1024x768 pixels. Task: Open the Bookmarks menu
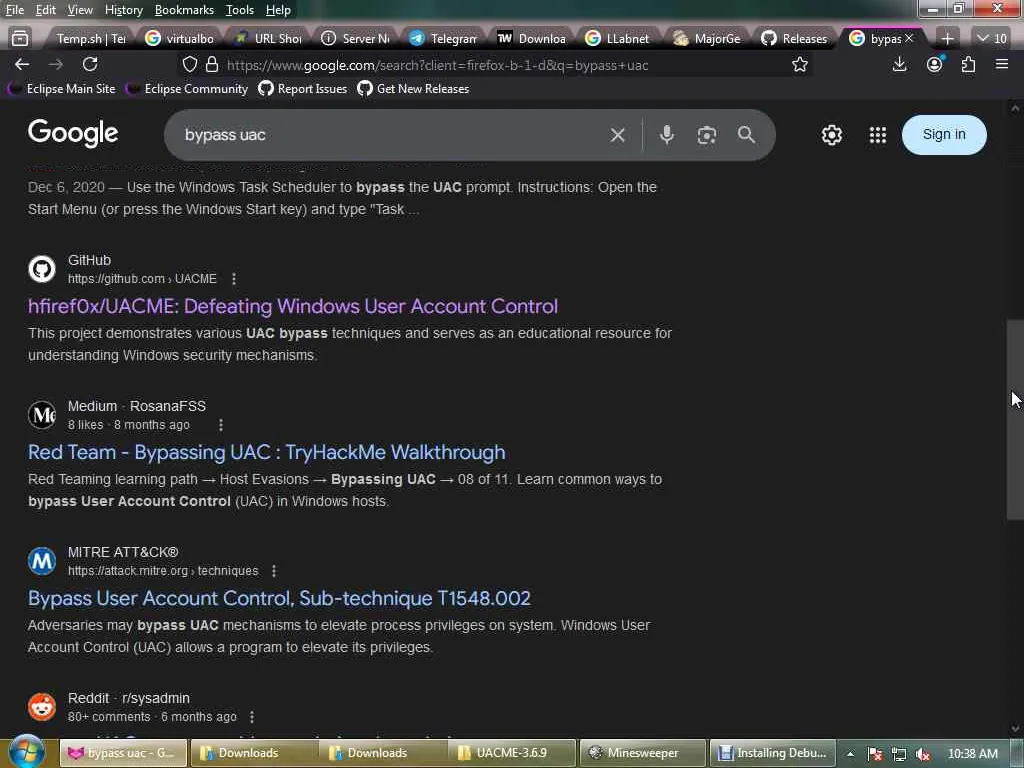[x=184, y=10]
